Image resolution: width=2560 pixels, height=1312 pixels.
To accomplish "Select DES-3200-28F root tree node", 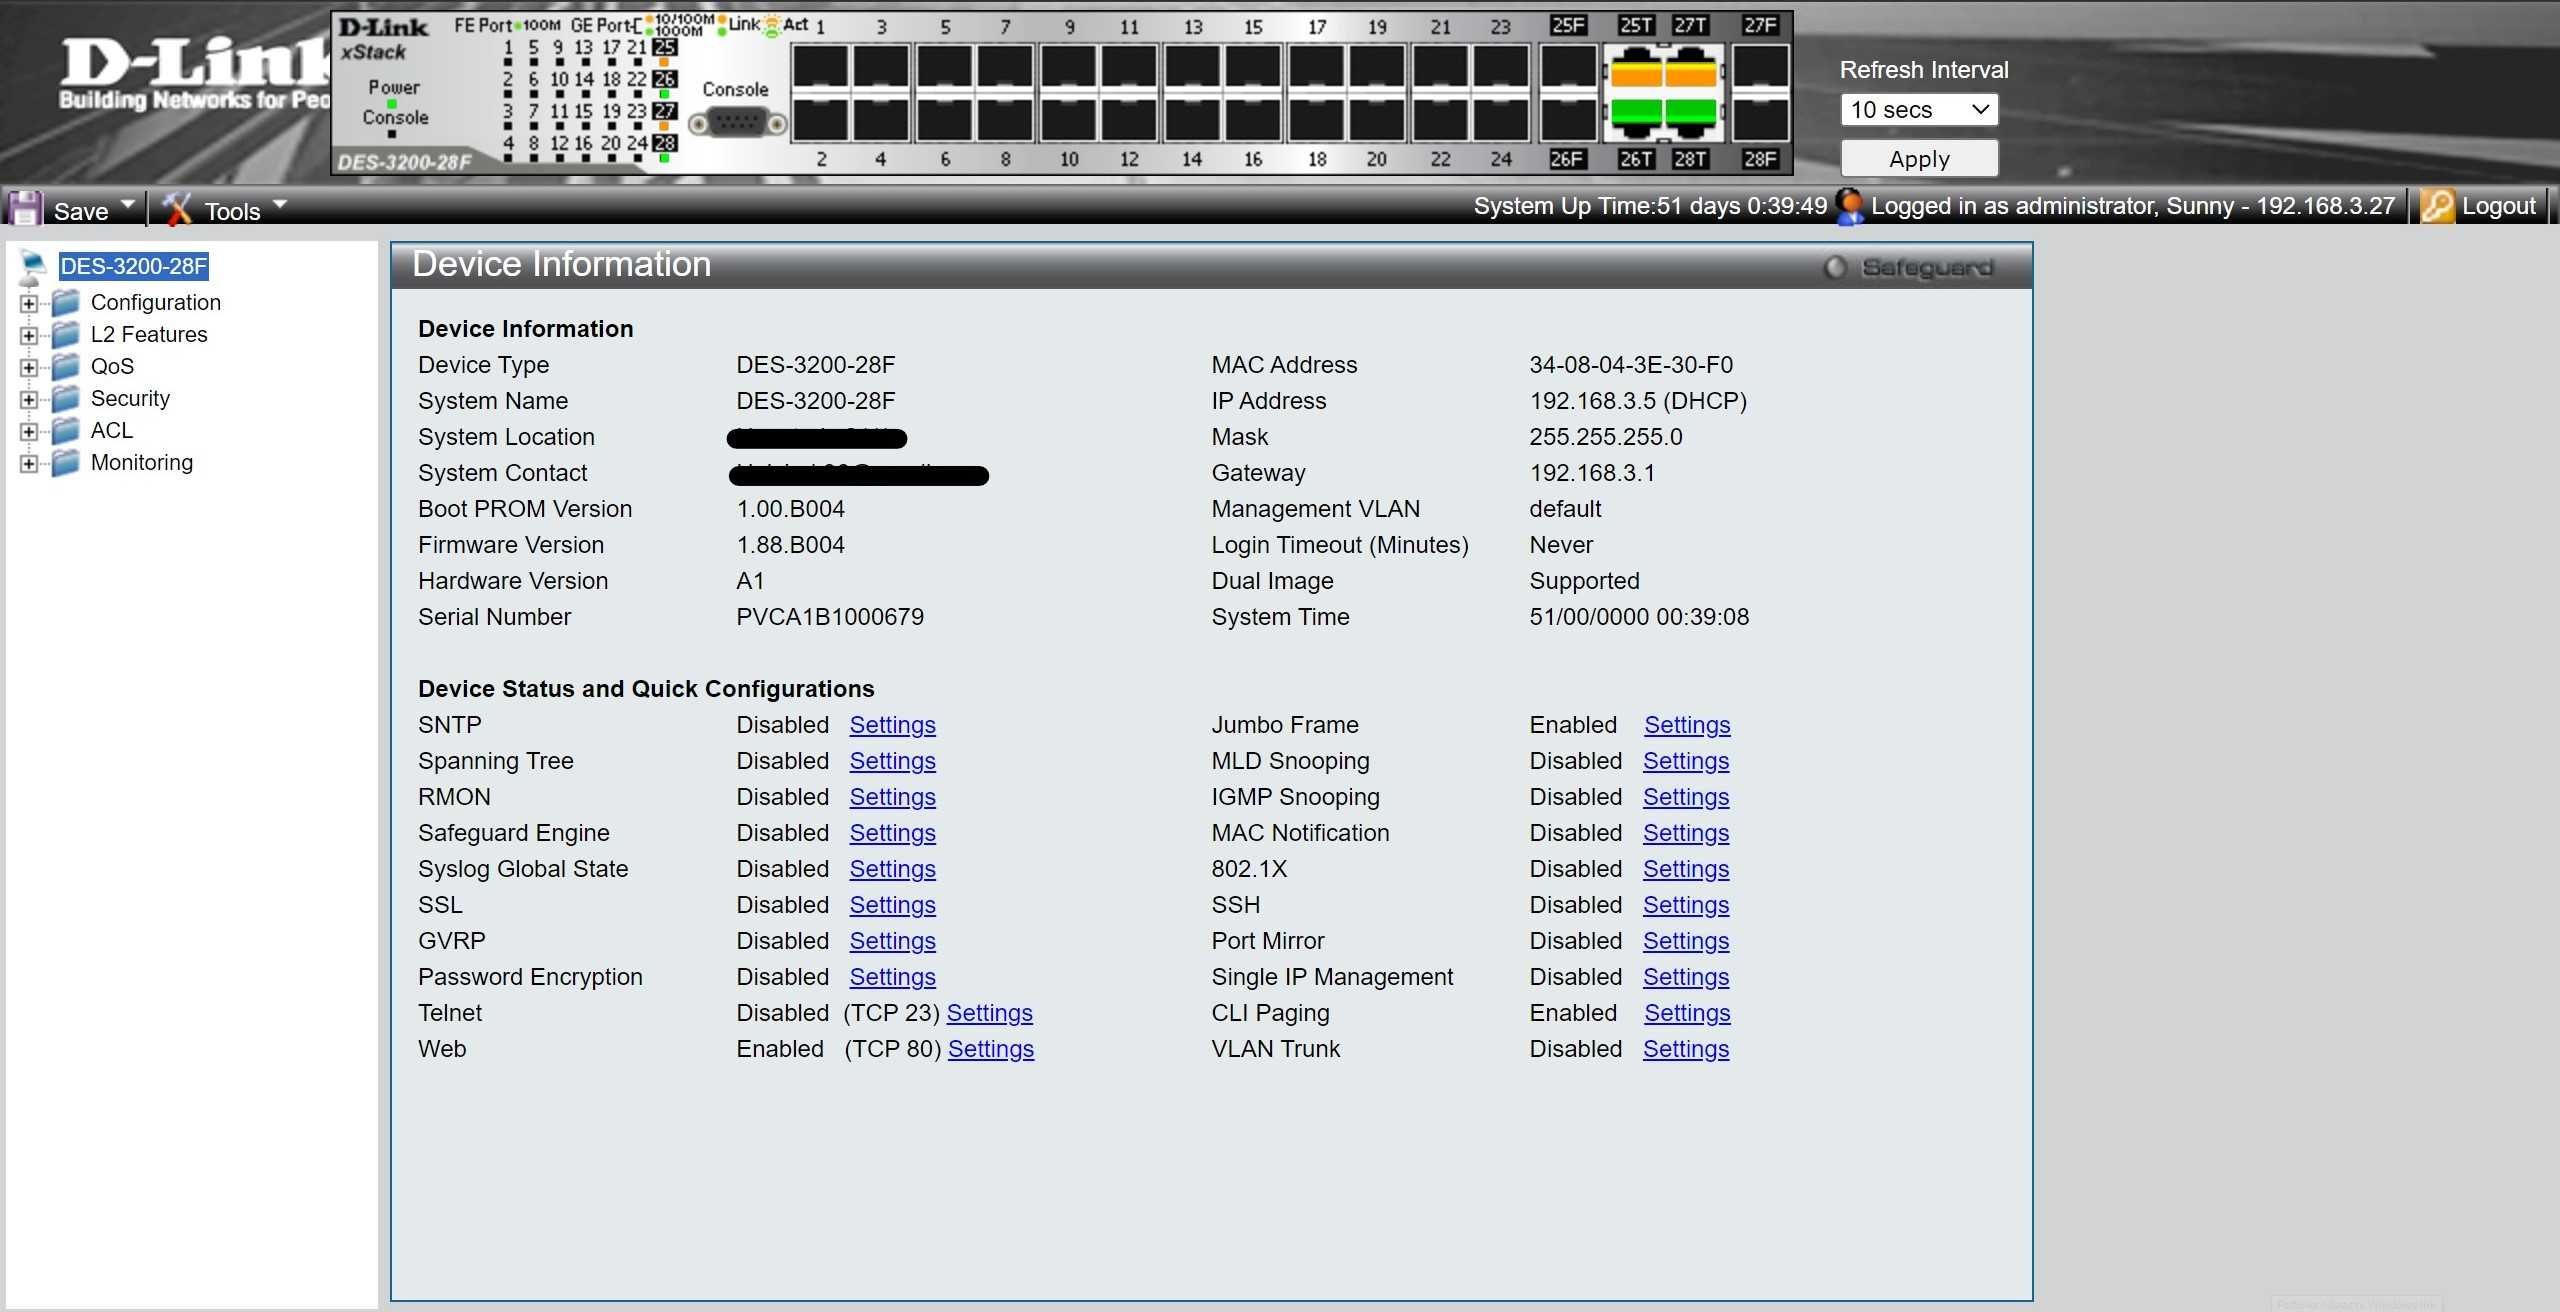I will click(x=134, y=266).
